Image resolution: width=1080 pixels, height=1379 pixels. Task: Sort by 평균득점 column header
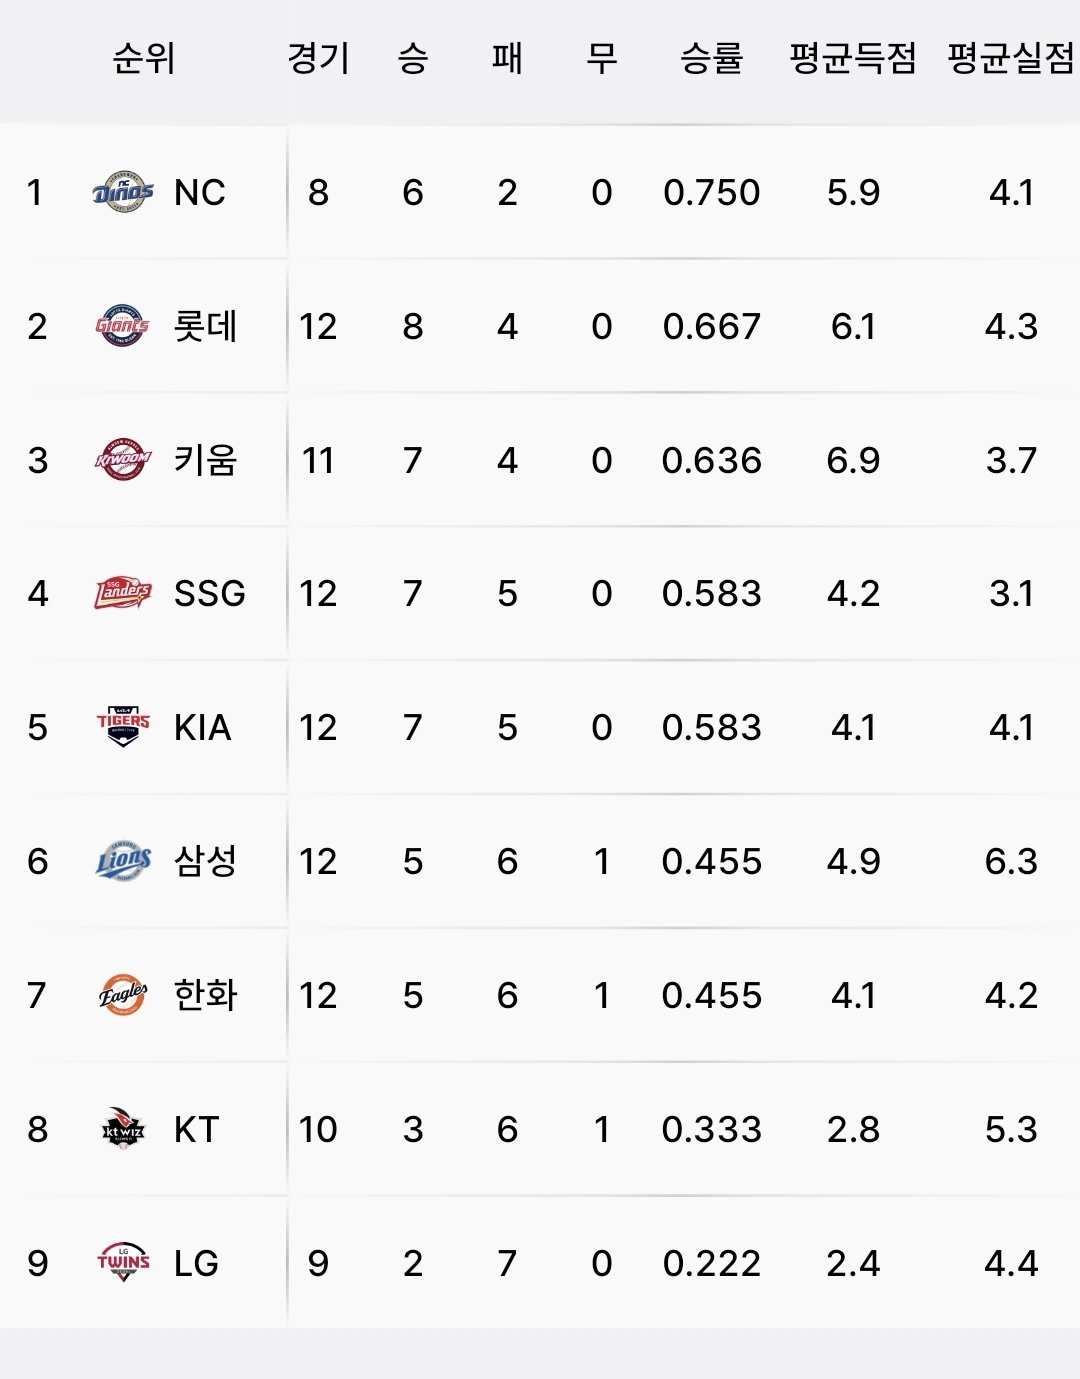(853, 58)
